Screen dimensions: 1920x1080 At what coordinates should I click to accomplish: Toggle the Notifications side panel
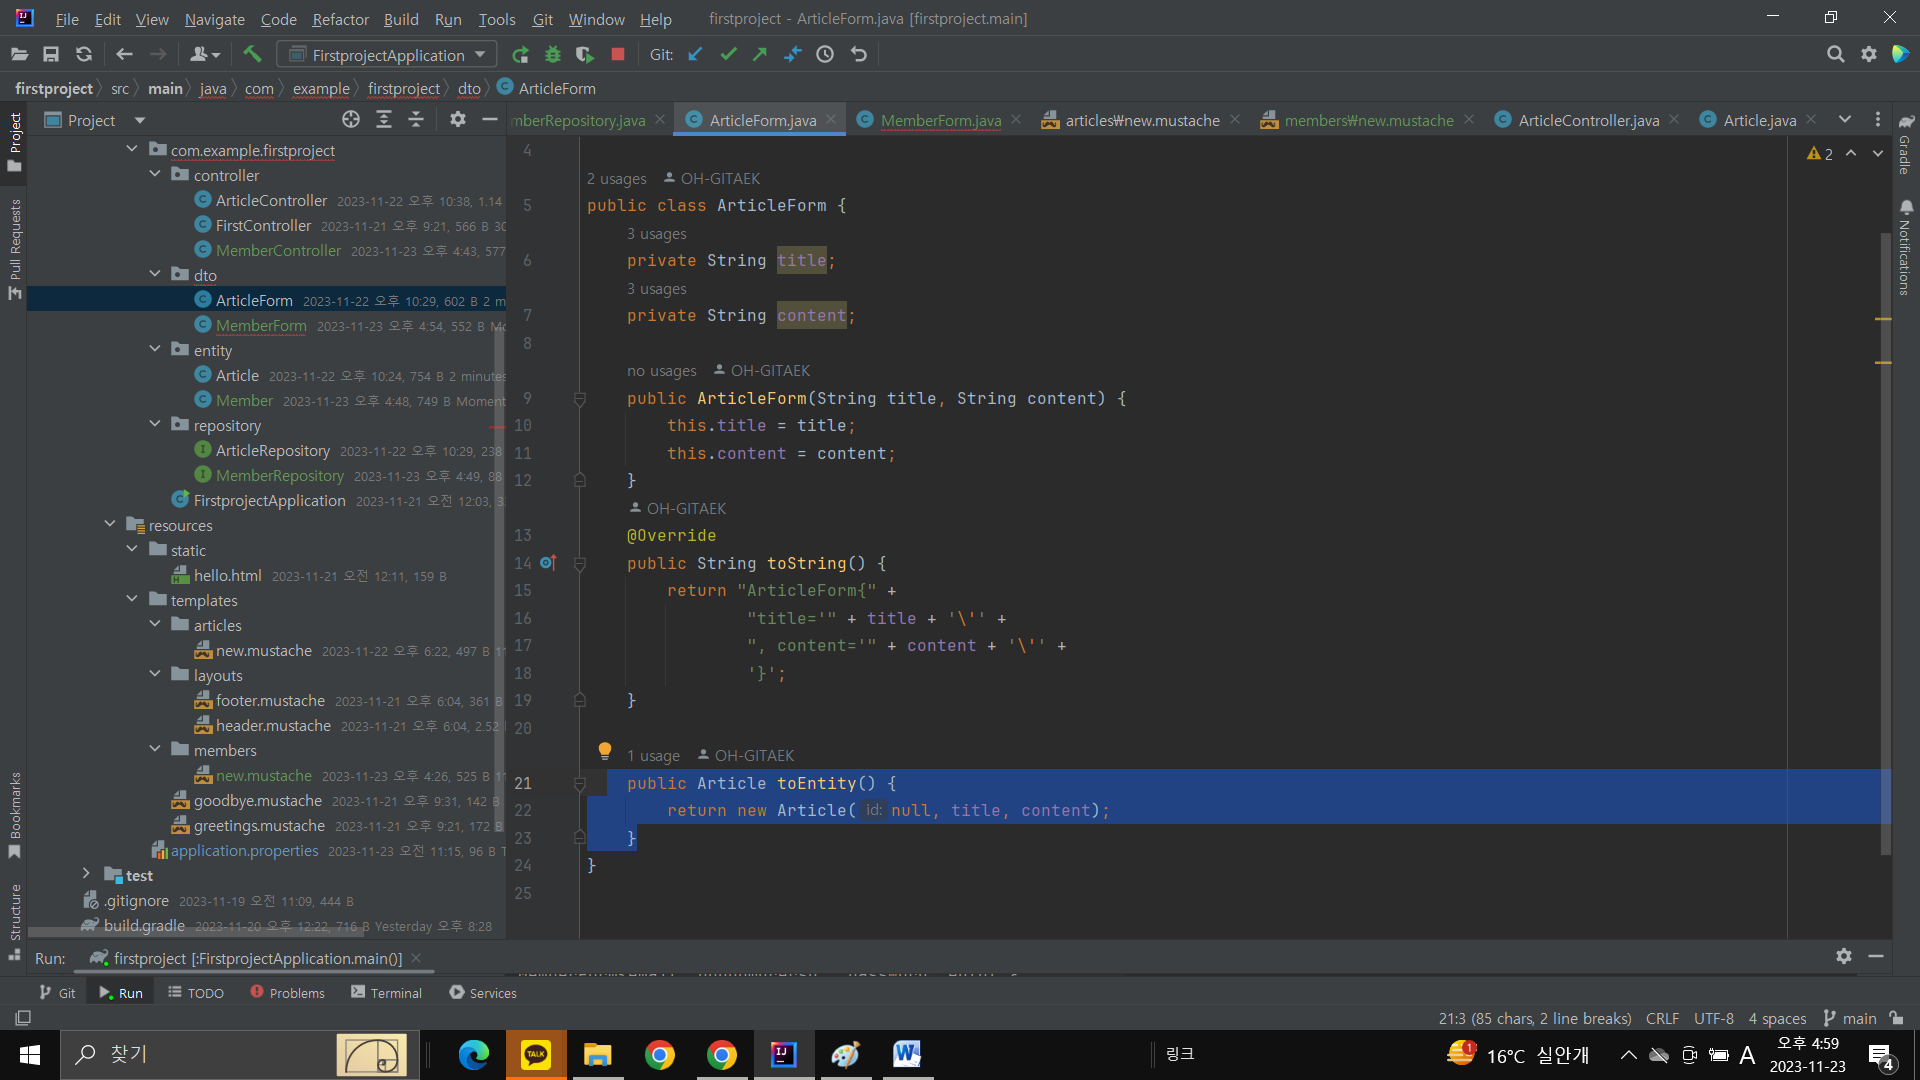click(1905, 248)
